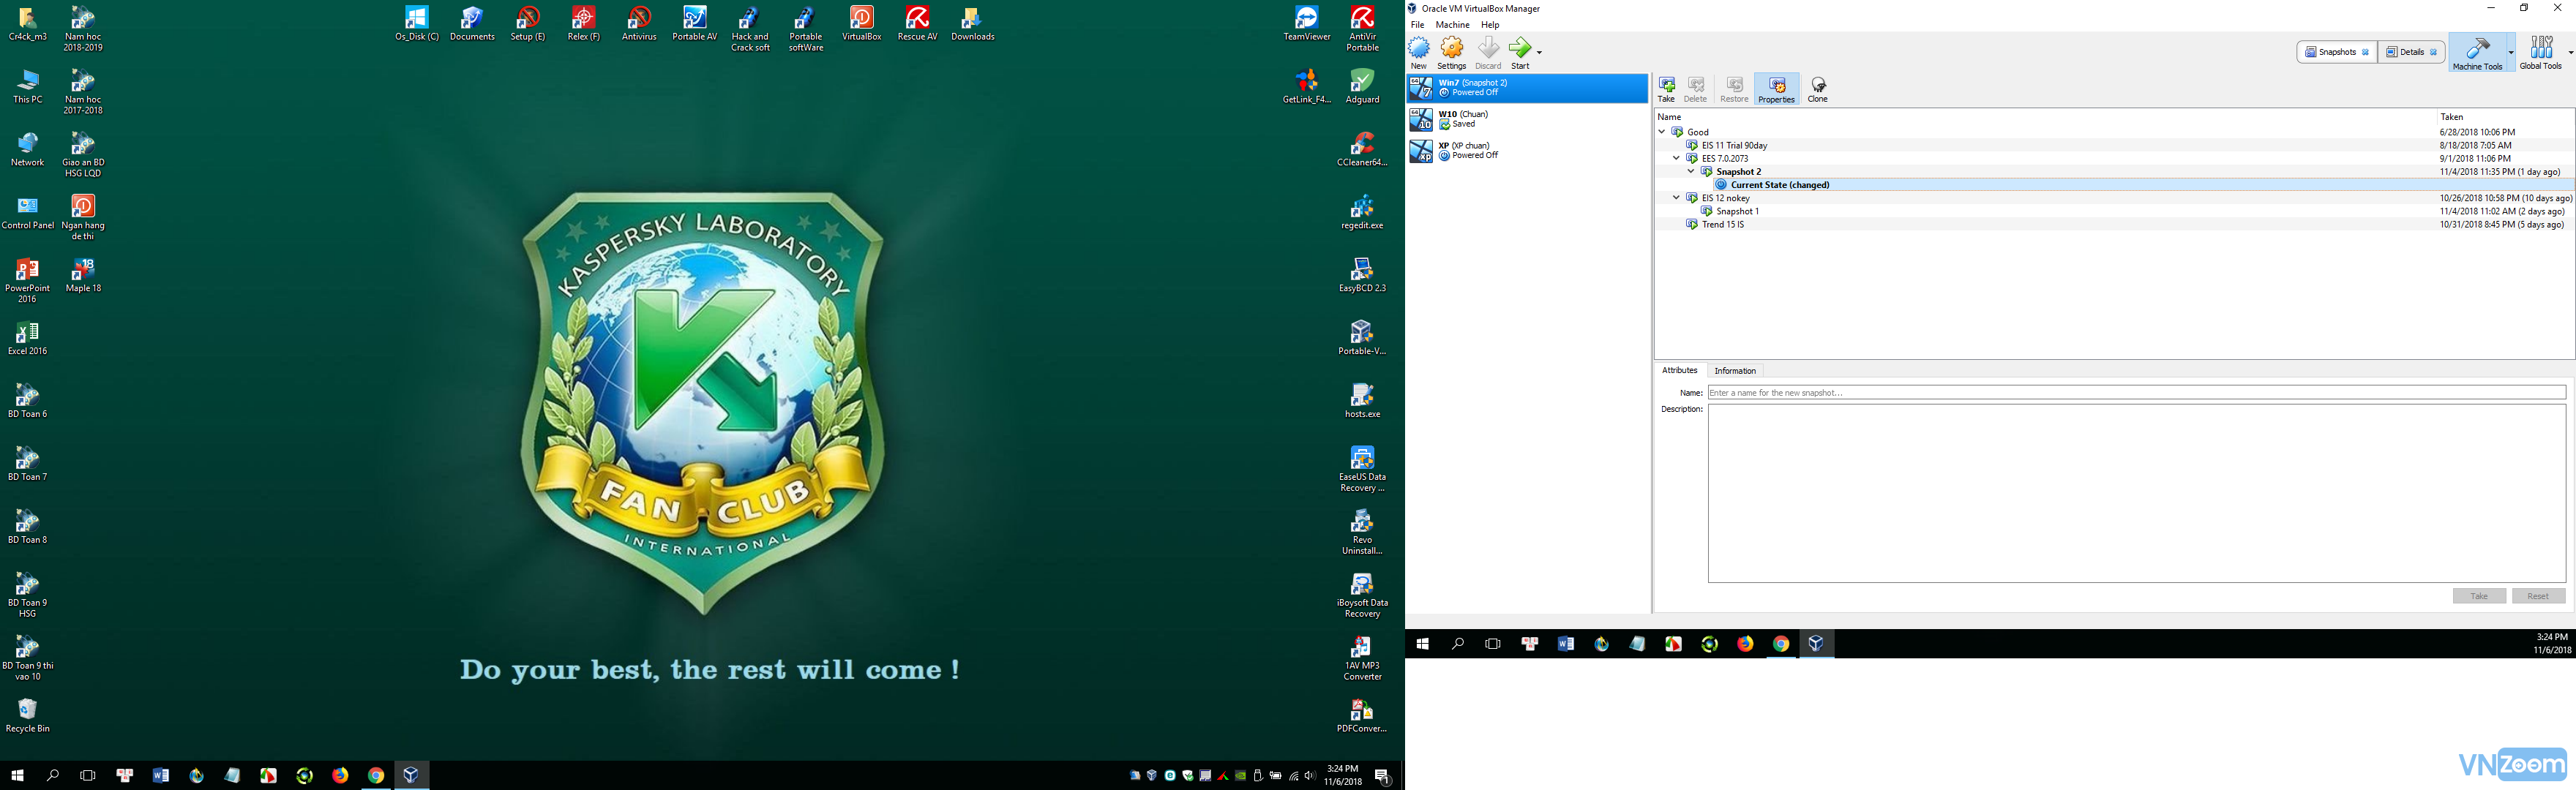Select the Win7 virtual machine
Screen dimensions: 2576x790
(1527, 88)
